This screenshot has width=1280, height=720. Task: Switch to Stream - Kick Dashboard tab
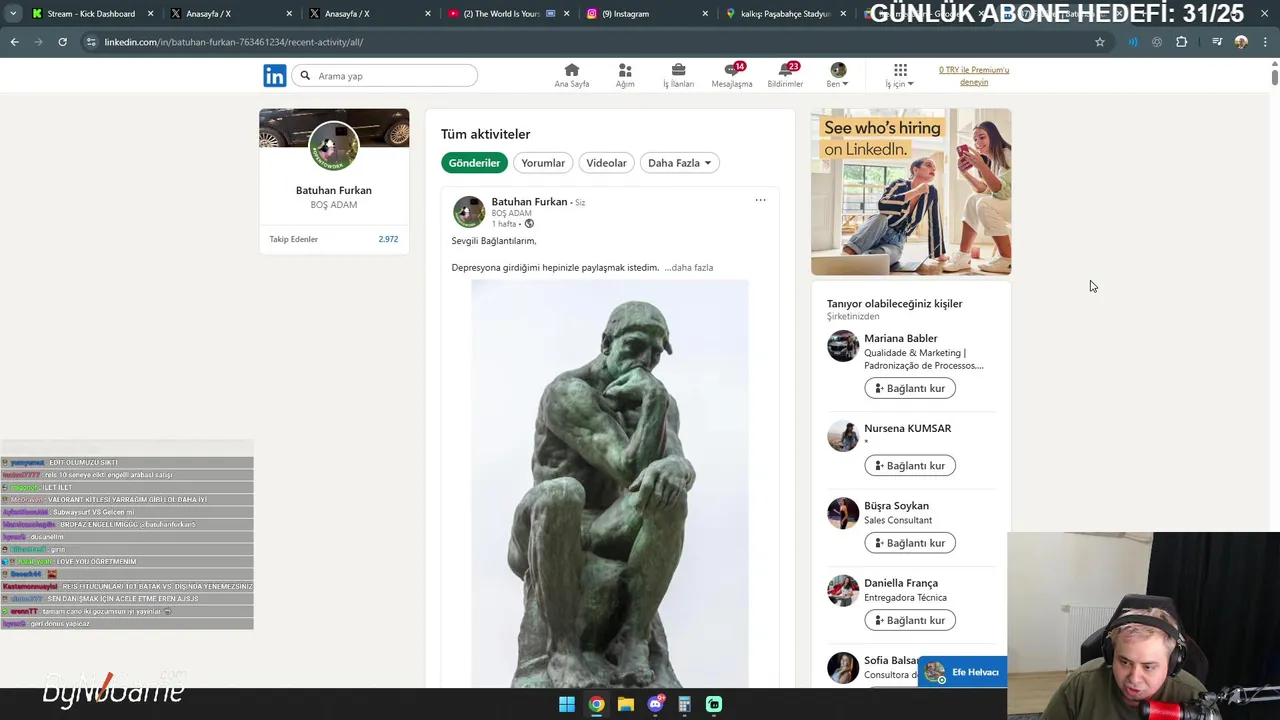pyautogui.click(x=91, y=14)
